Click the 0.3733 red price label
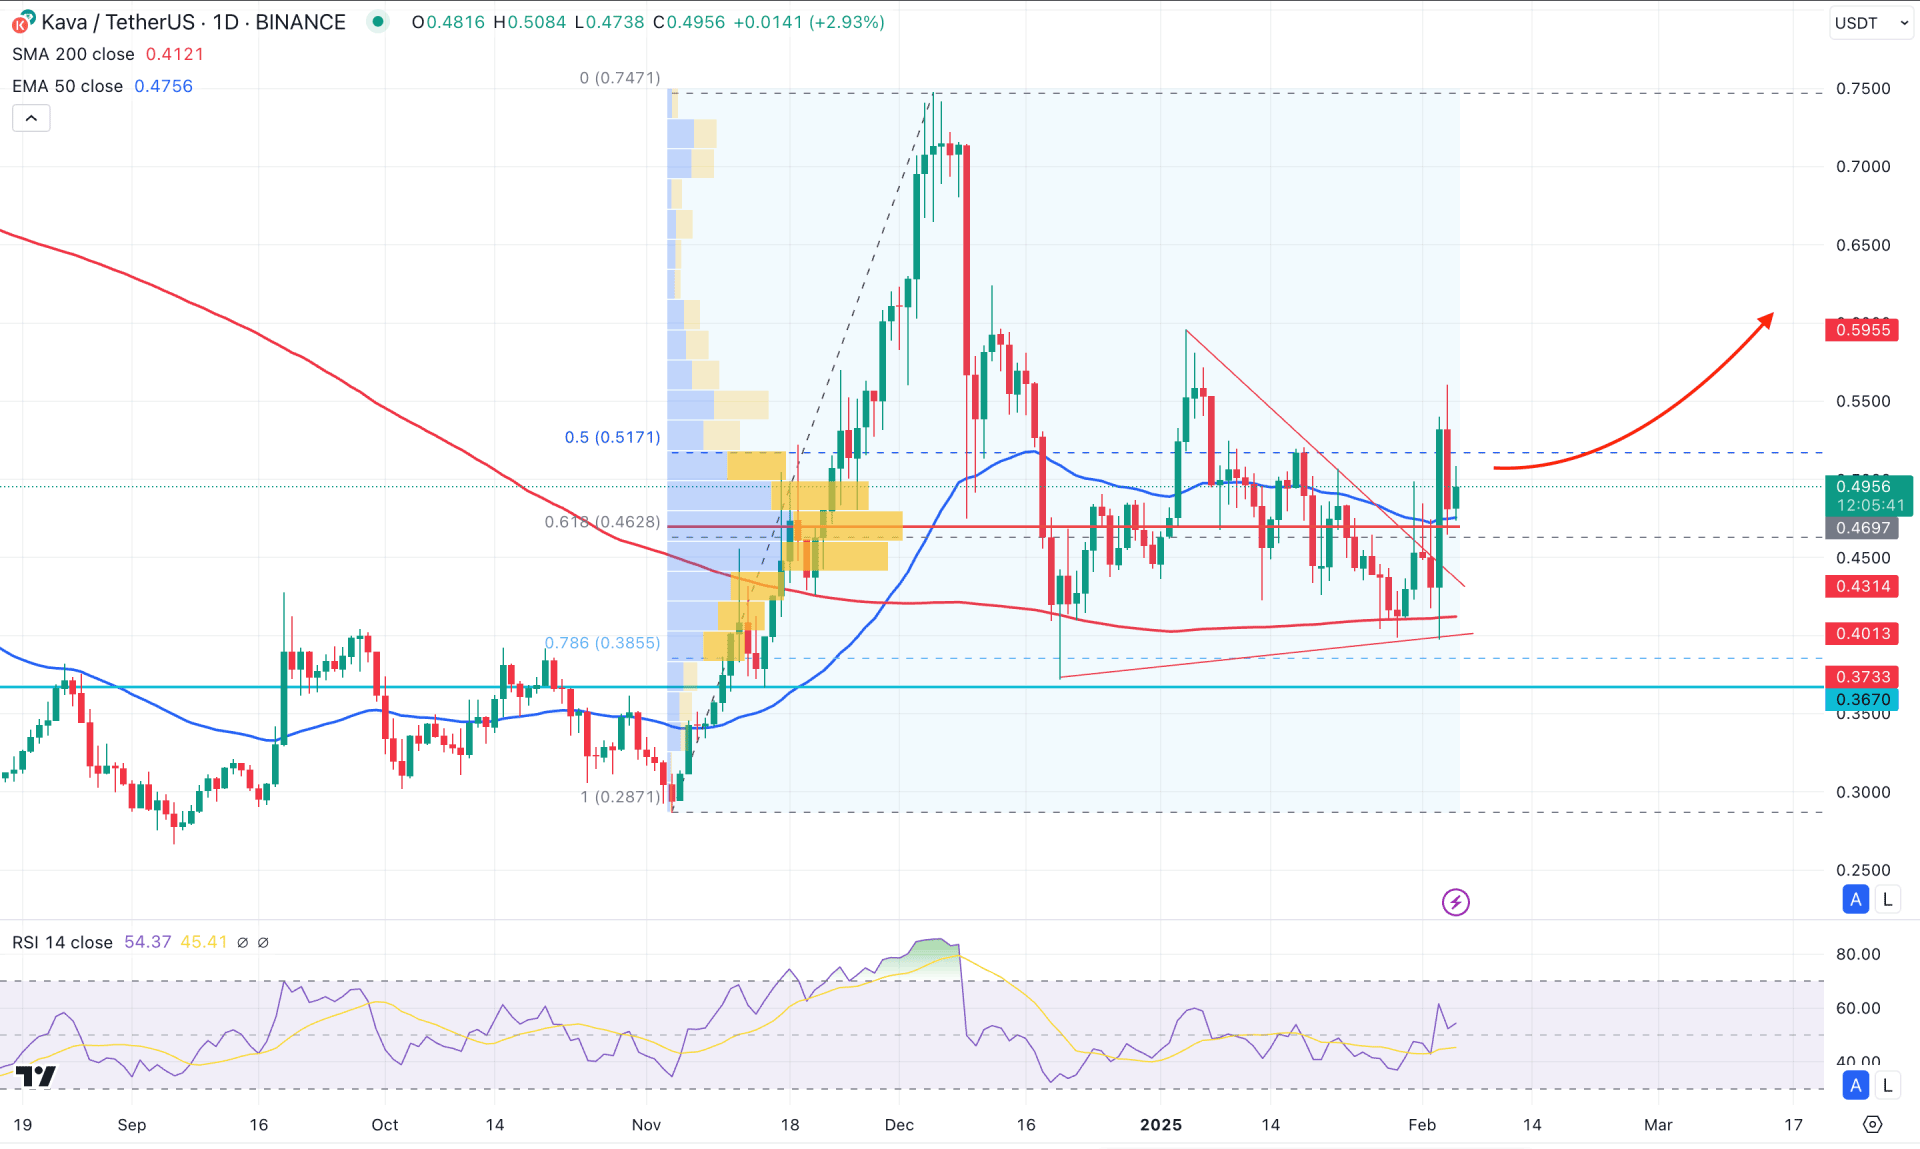The image size is (1920, 1149). tap(1862, 677)
